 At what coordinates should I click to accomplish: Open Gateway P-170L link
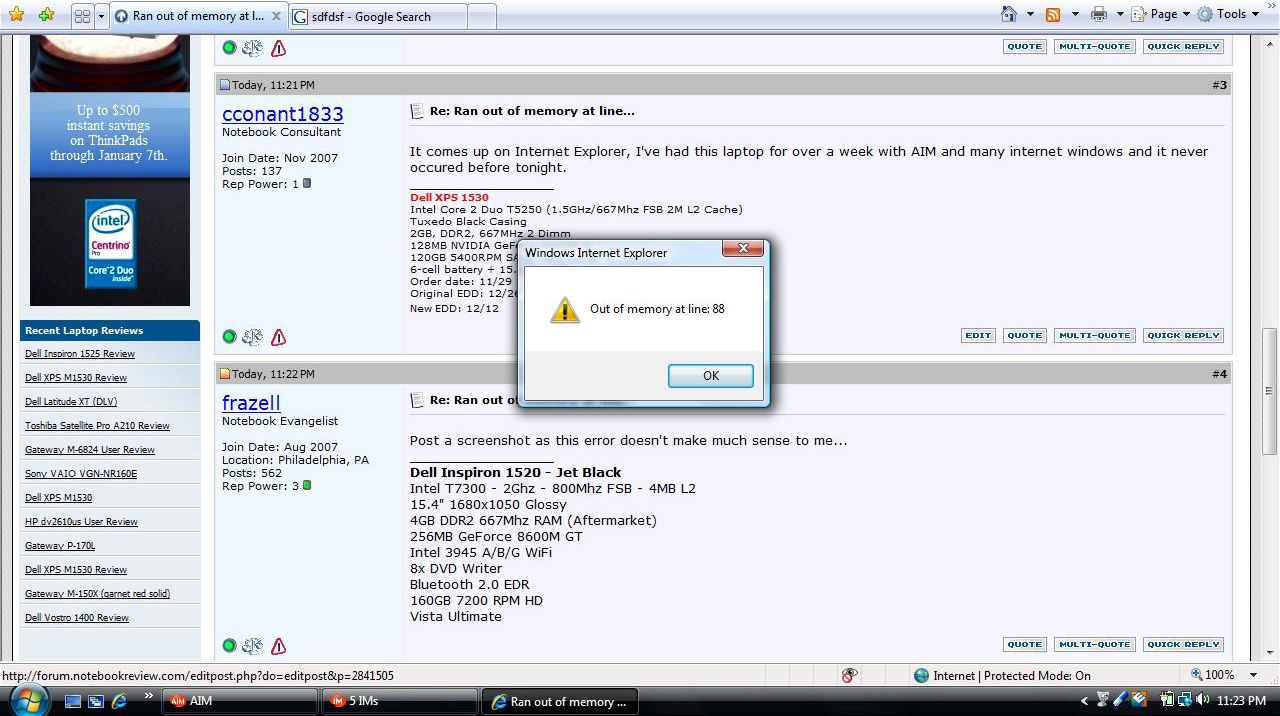click(60, 546)
